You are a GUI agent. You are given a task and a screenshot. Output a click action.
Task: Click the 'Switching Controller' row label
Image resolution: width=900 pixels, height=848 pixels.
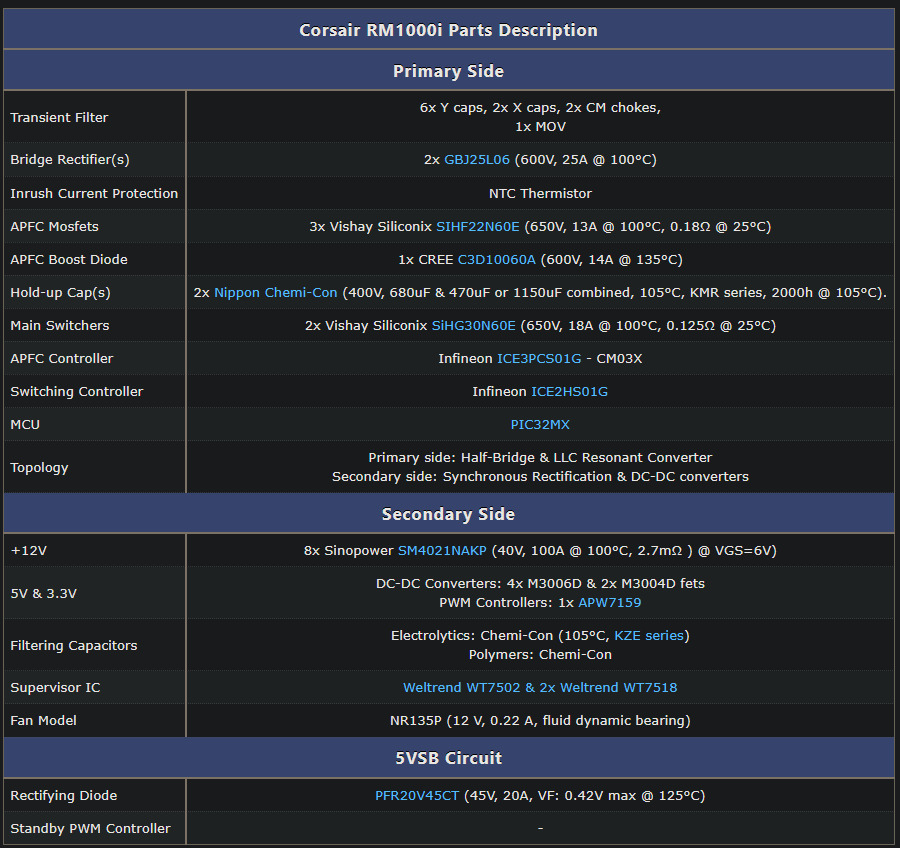pyautogui.click(x=77, y=392)
